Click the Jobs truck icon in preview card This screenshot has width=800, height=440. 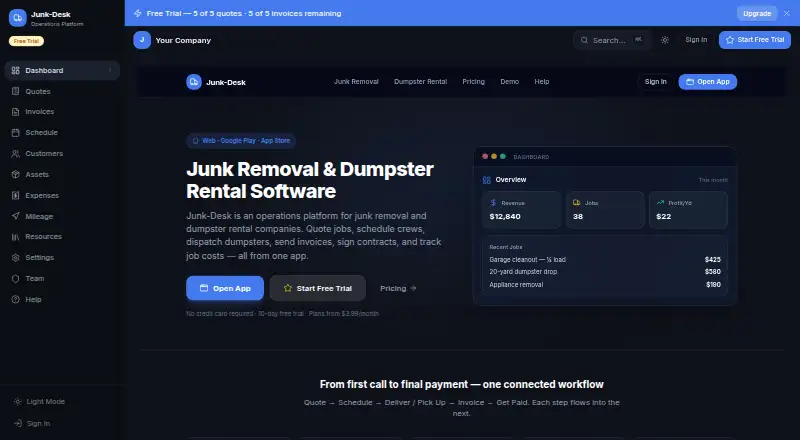[577, 203]
